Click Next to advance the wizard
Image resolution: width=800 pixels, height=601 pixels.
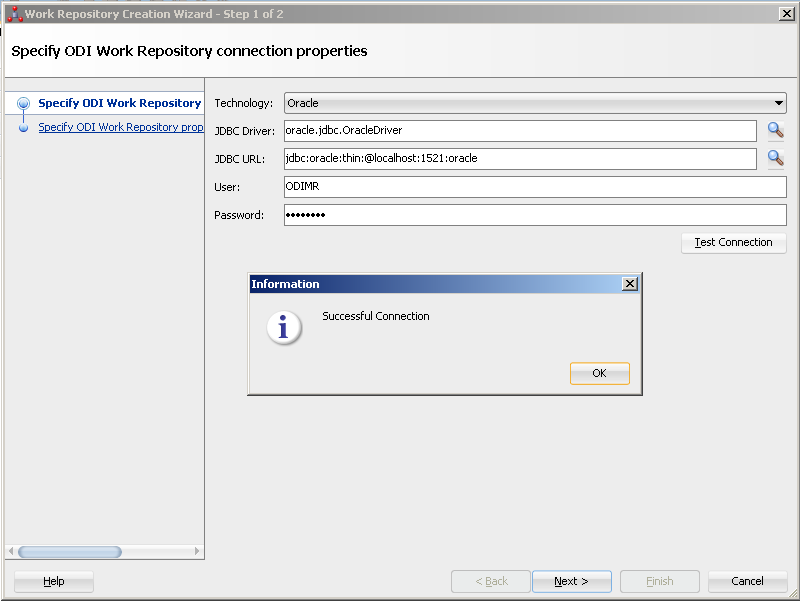[571, 581]
